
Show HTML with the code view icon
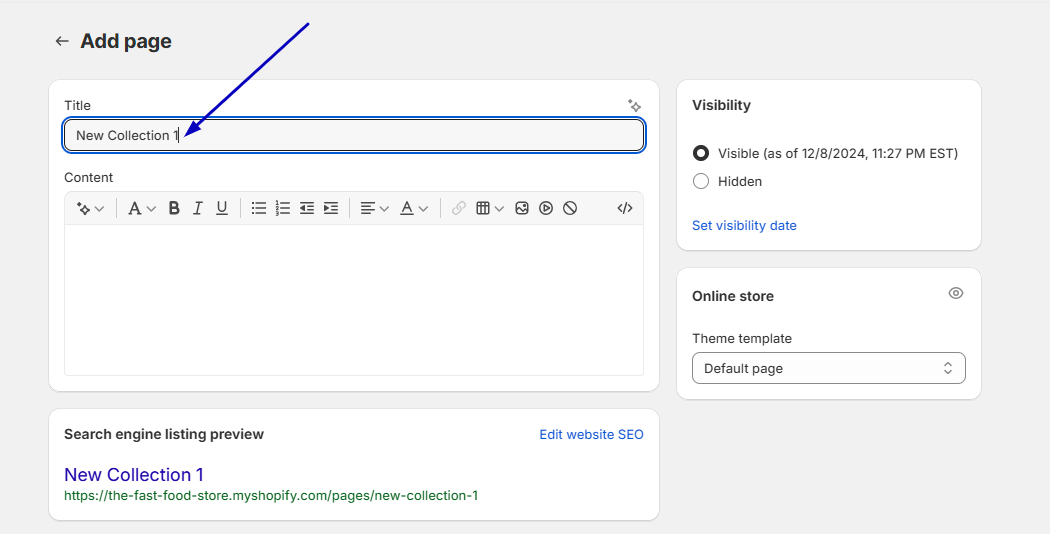(x=625, y=208)
